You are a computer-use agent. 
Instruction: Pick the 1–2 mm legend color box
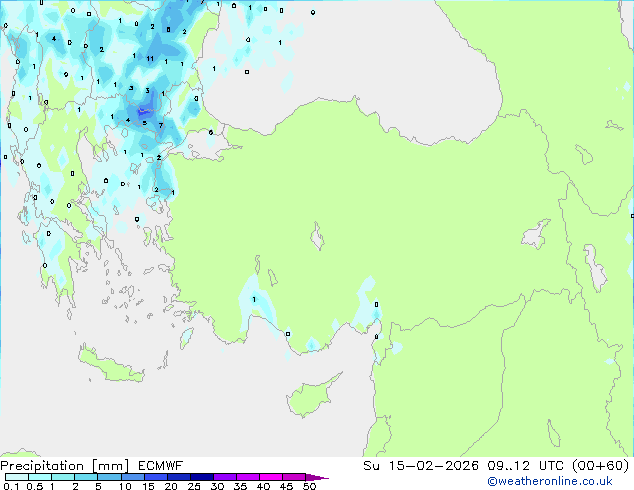point(63,477)
